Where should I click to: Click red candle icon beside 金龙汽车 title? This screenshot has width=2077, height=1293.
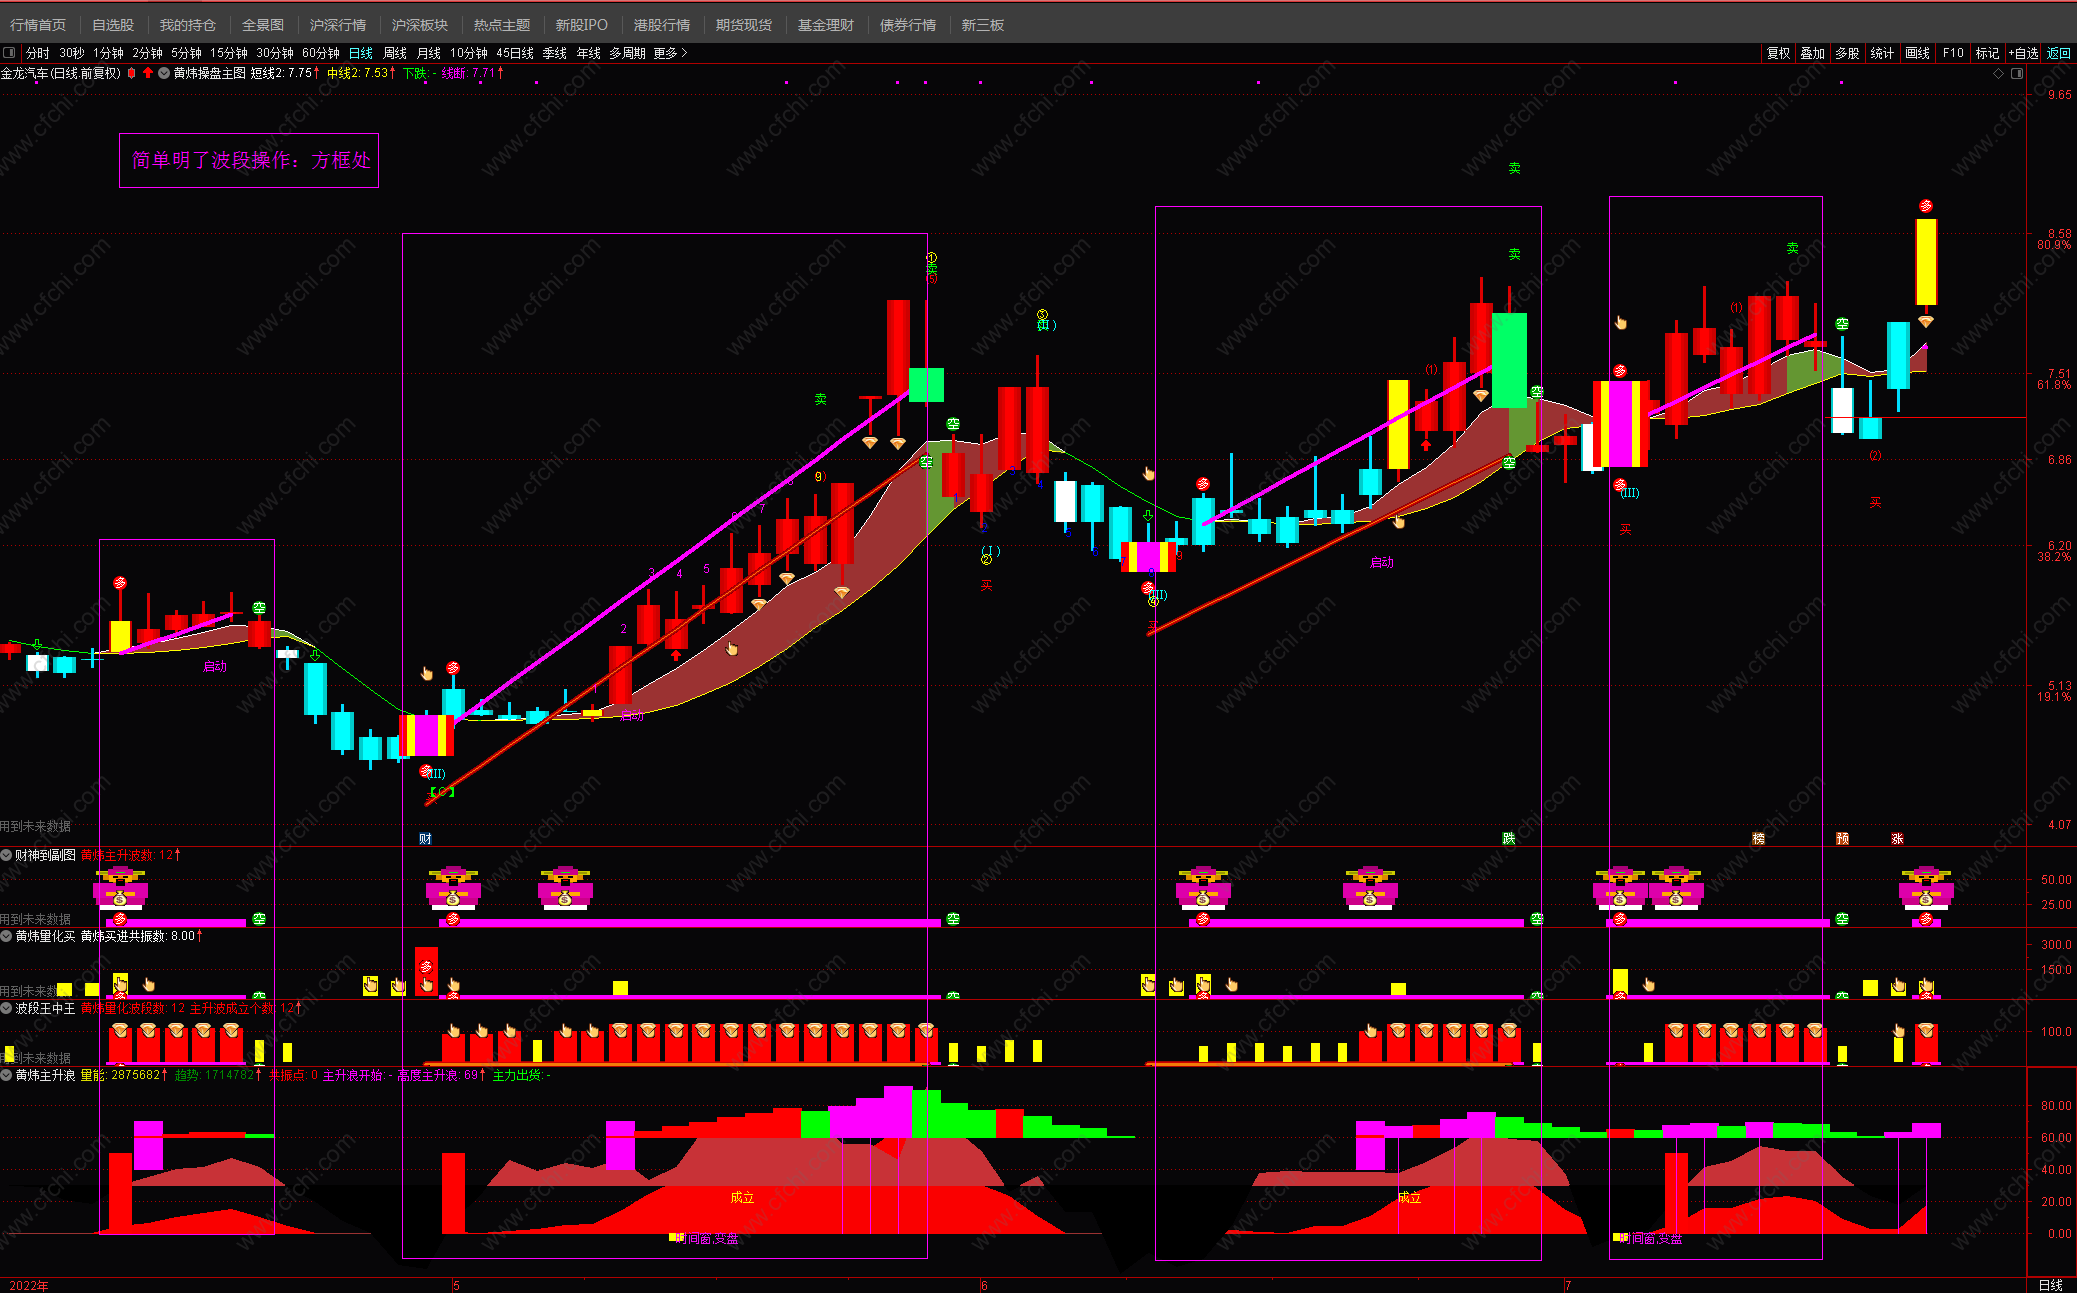coord(132,73)
